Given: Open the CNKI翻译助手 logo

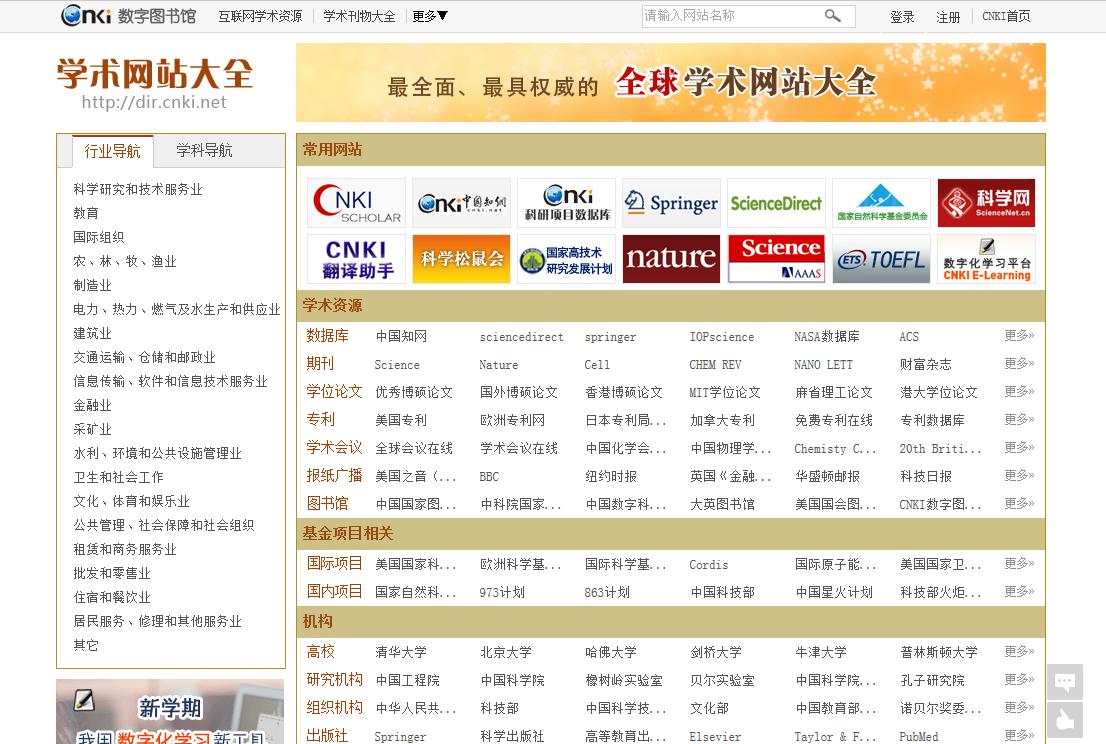Looking at the screenshot, I should click(x=356, y=259).
